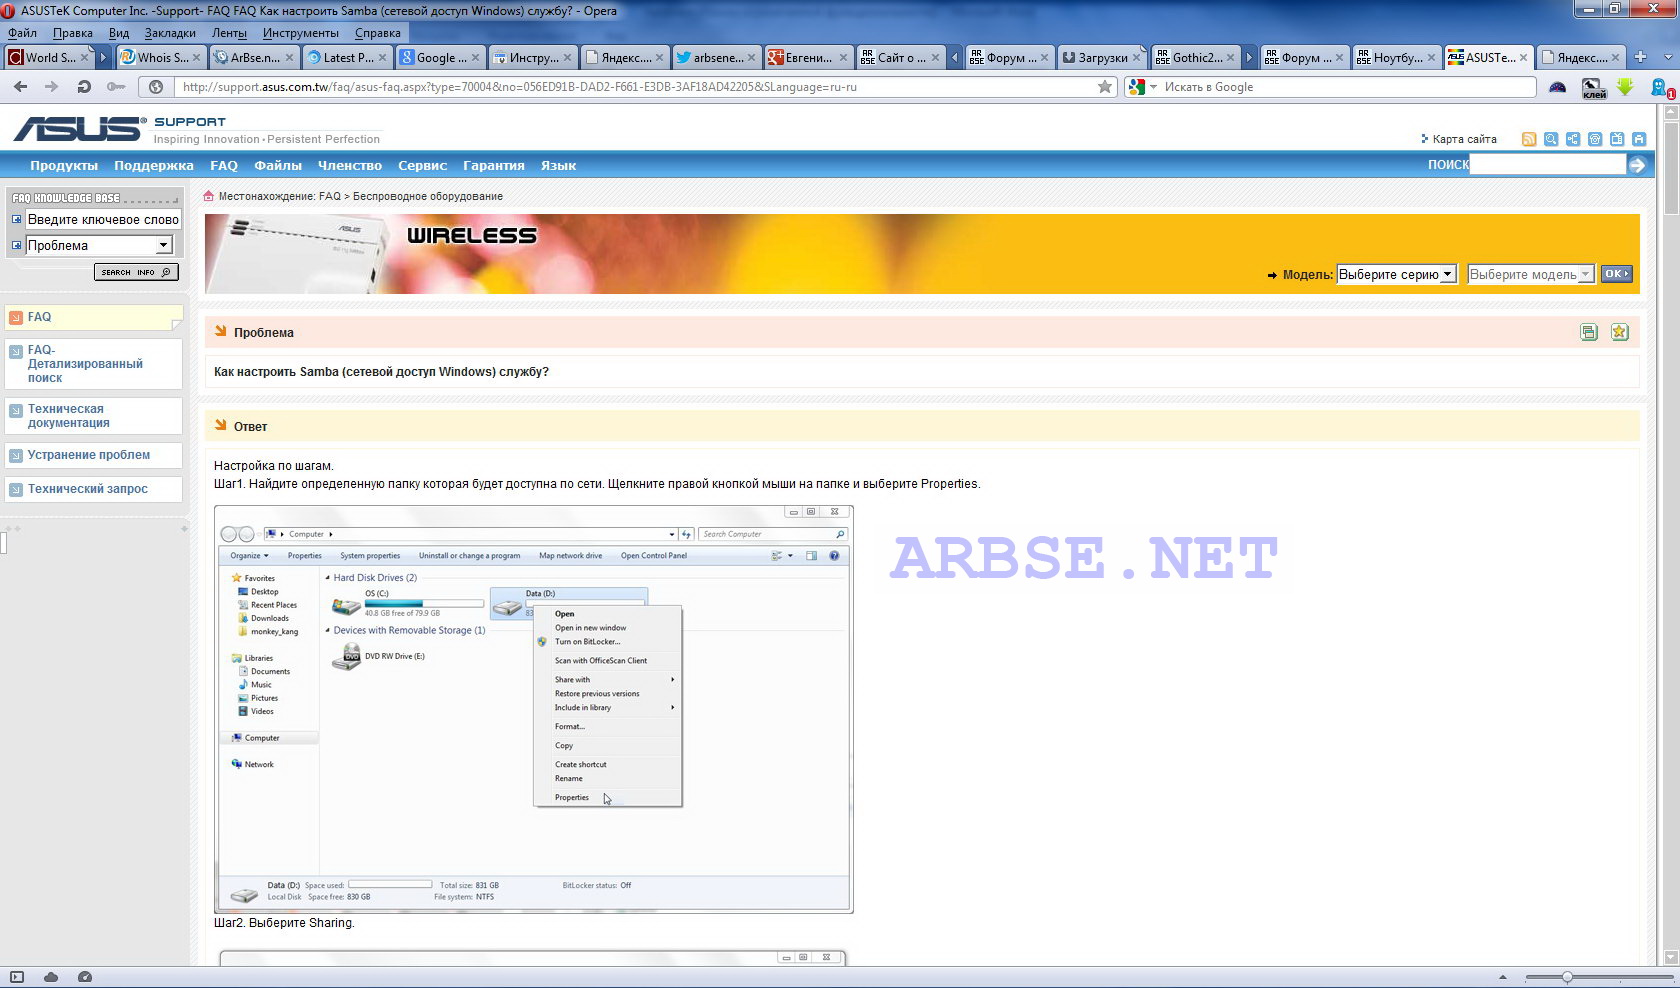
Task: Open the Справка menu
Action: (378, 33)
